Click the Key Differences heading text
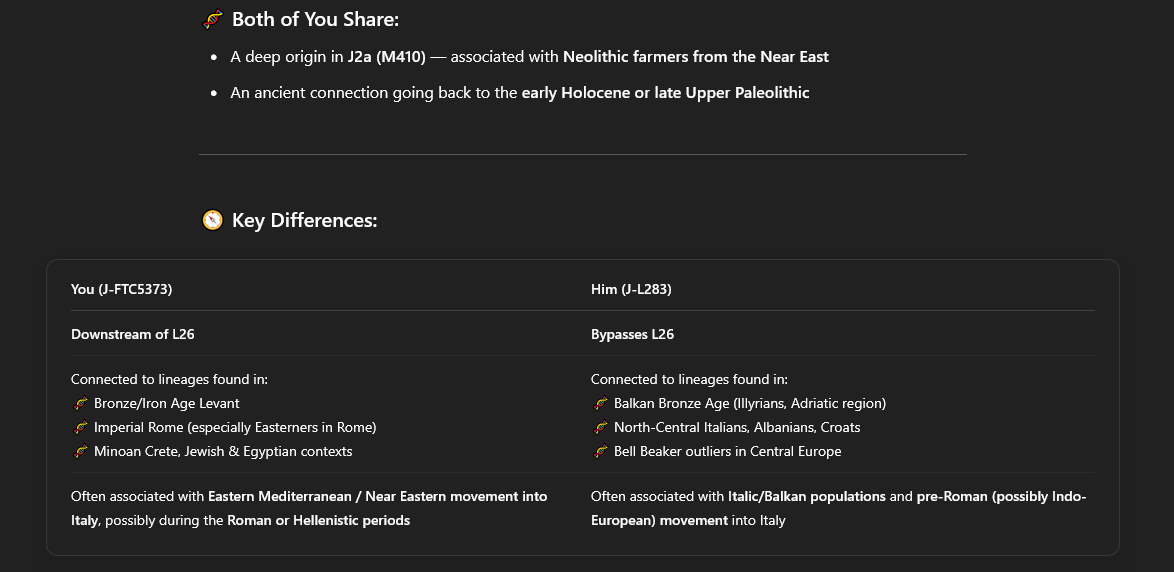Viewport: 1174px width, 572px height. pyautogui.click(x=305, y=220)
